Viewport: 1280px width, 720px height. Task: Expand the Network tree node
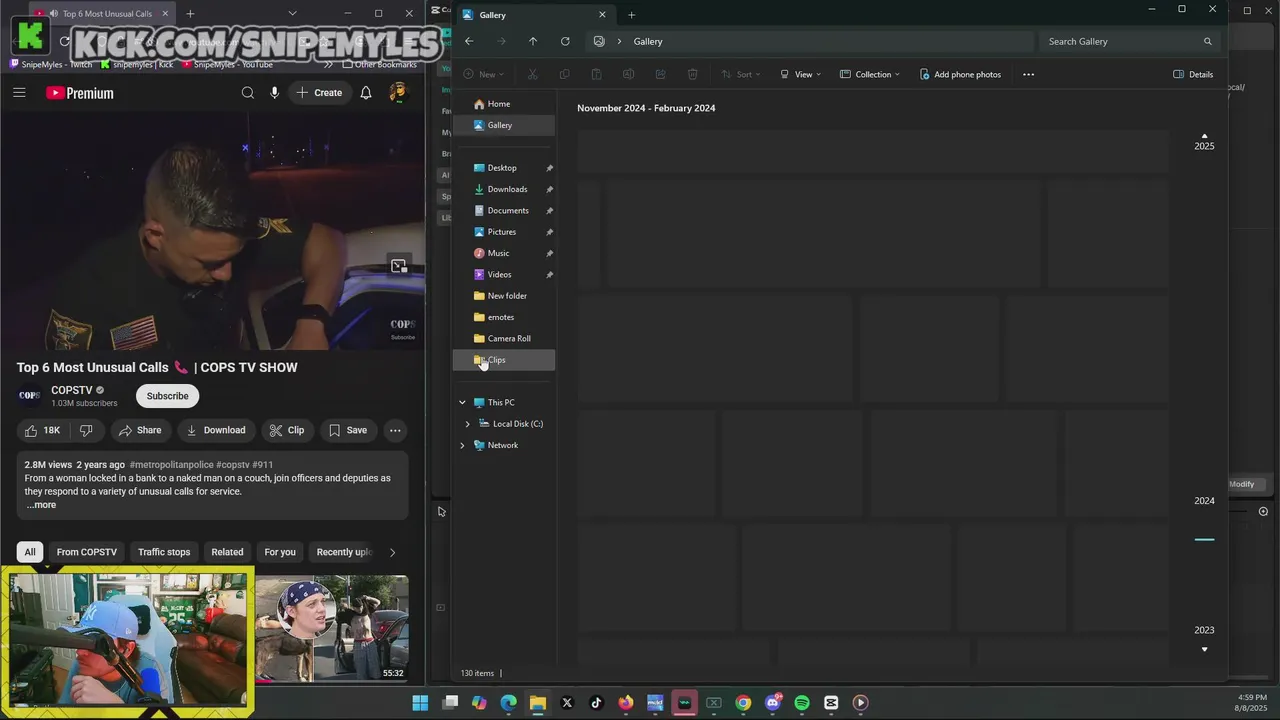(462, 445)
